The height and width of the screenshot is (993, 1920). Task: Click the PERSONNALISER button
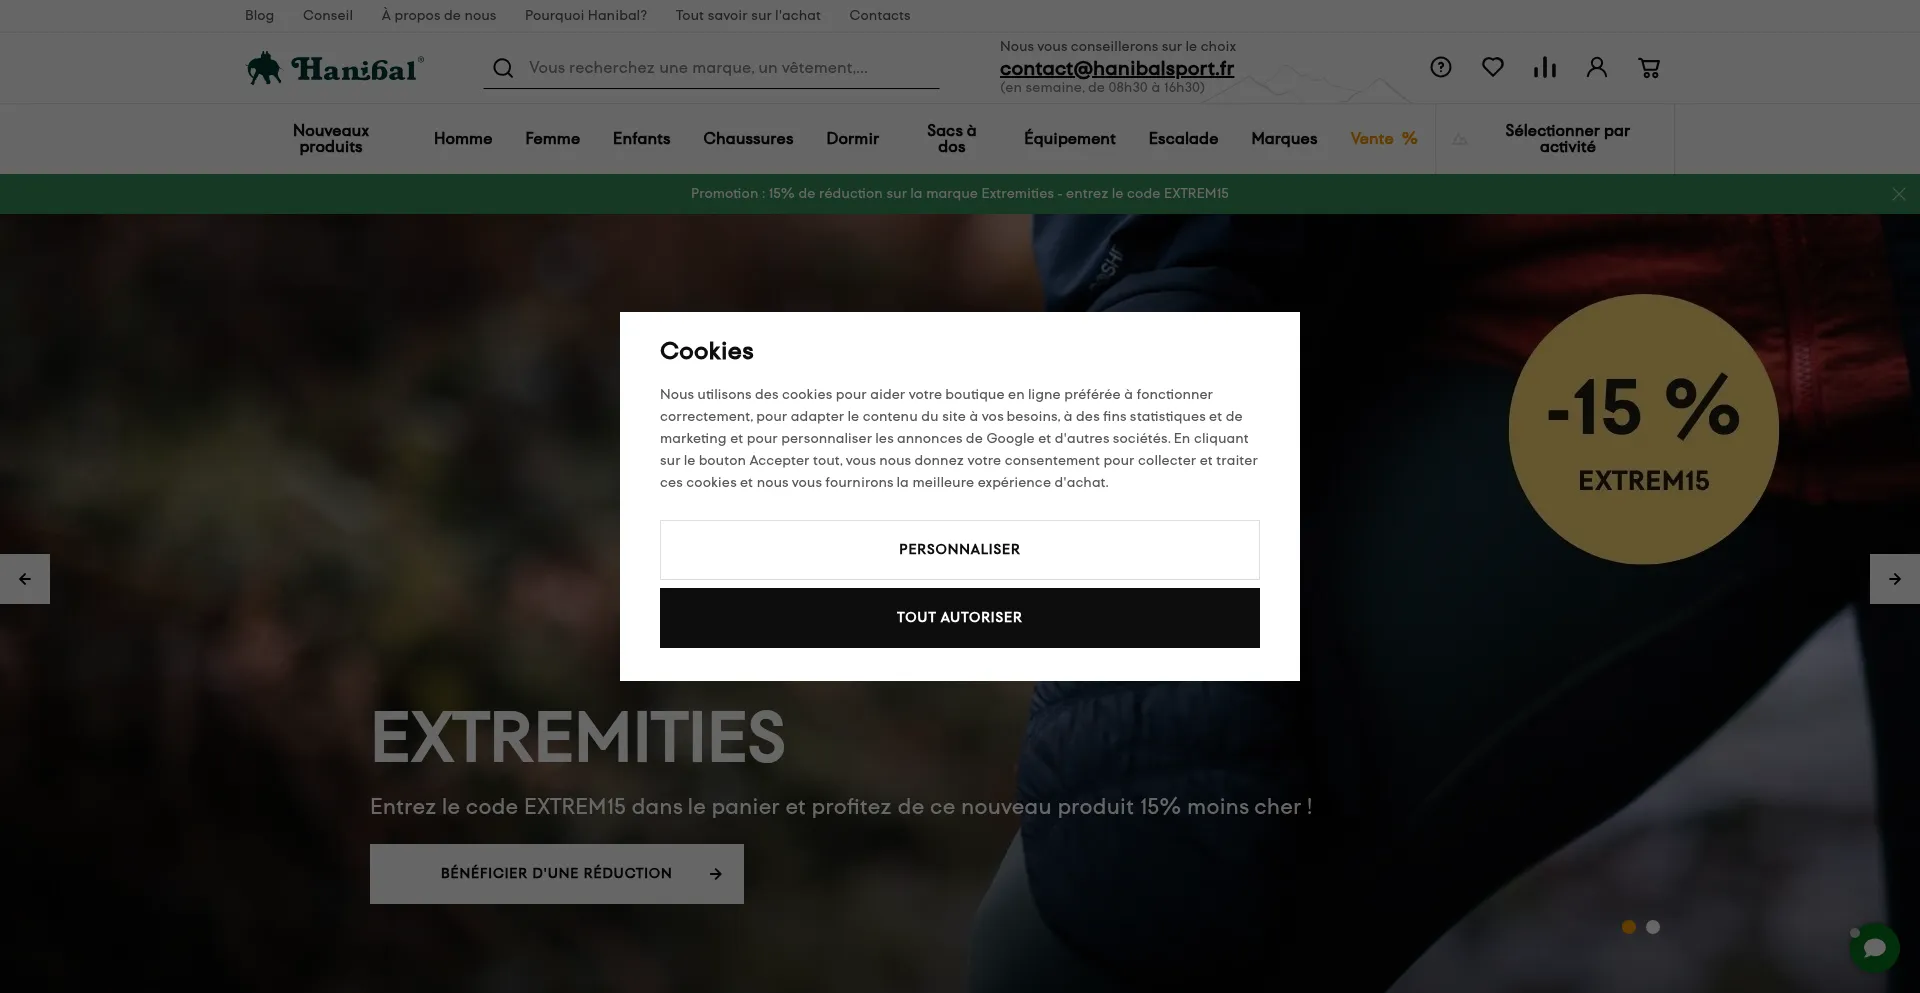pyautogui.click(x=960, y=550)
